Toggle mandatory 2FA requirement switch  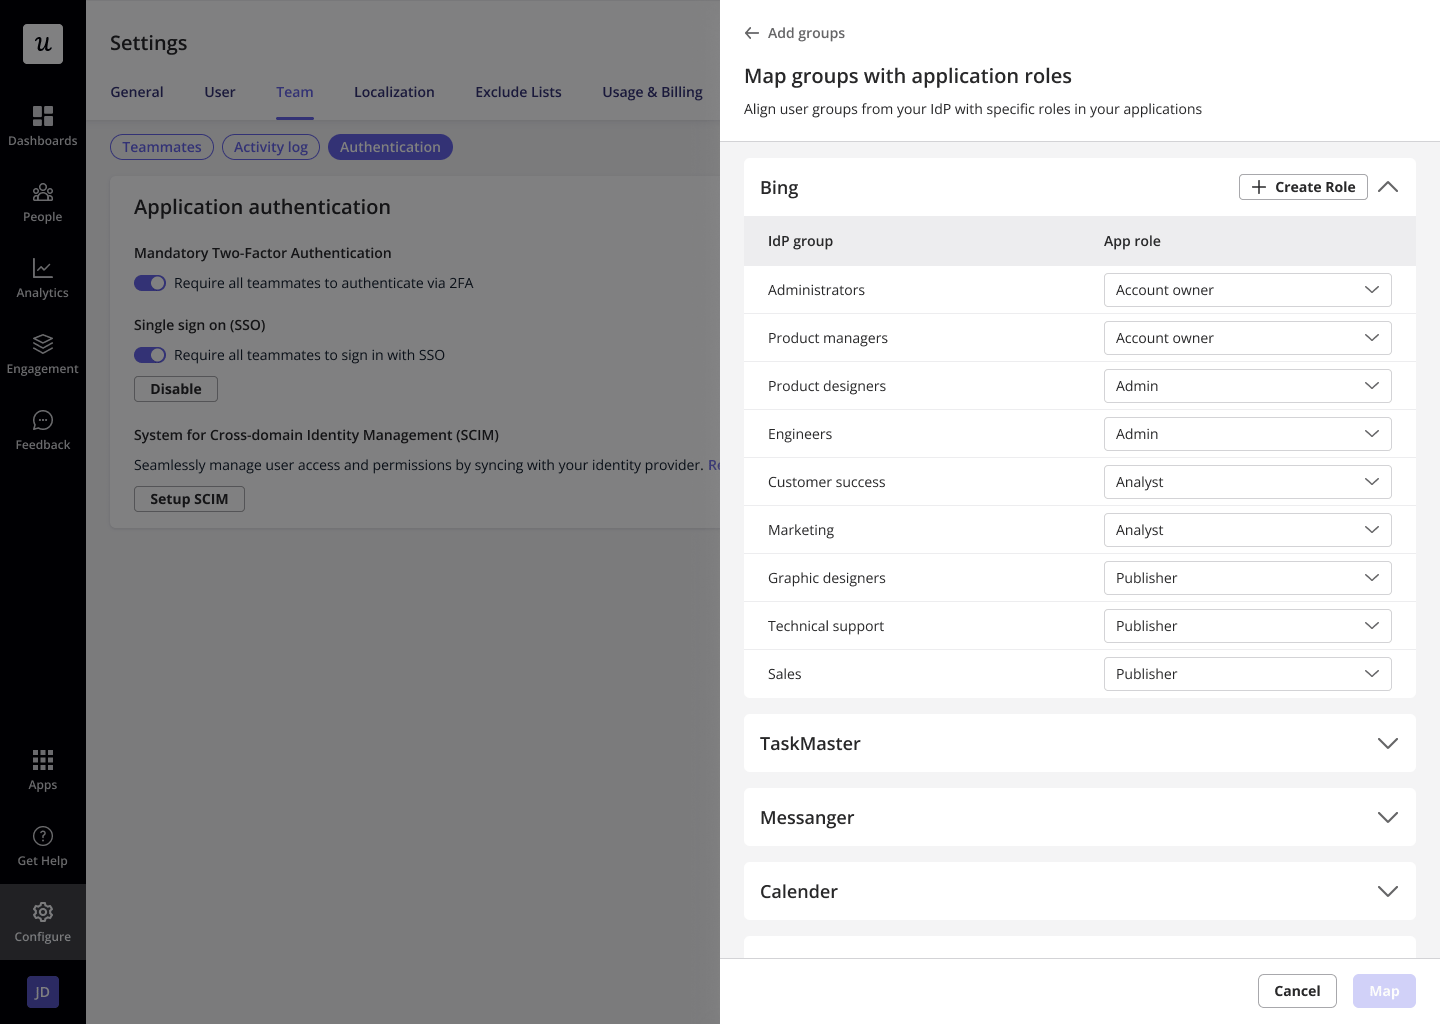pos(150,283)
